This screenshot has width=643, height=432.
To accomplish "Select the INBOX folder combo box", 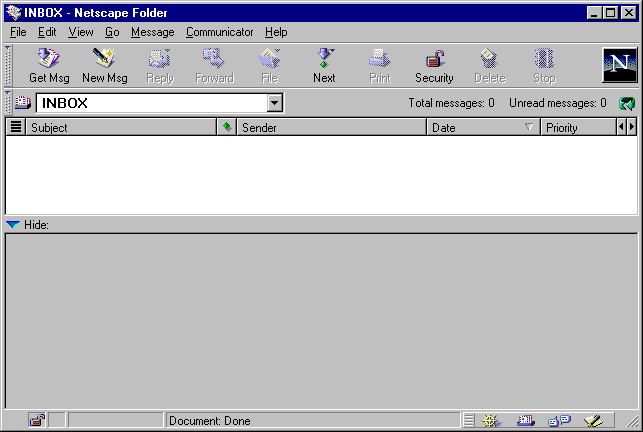I will coord(160,103).
